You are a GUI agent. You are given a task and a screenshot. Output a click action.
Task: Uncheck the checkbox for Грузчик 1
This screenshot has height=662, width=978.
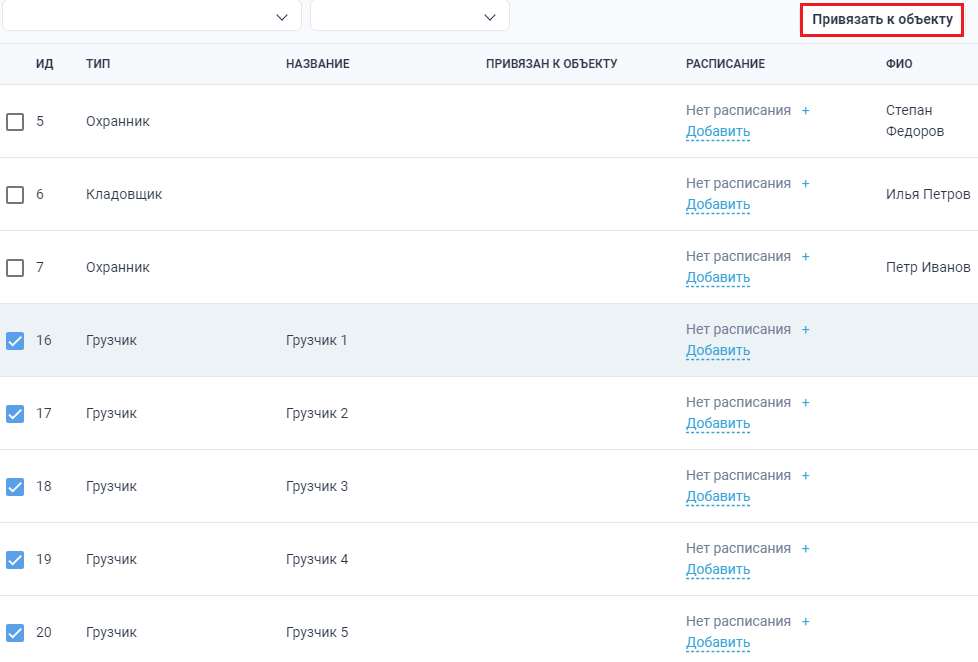(15, 341)
